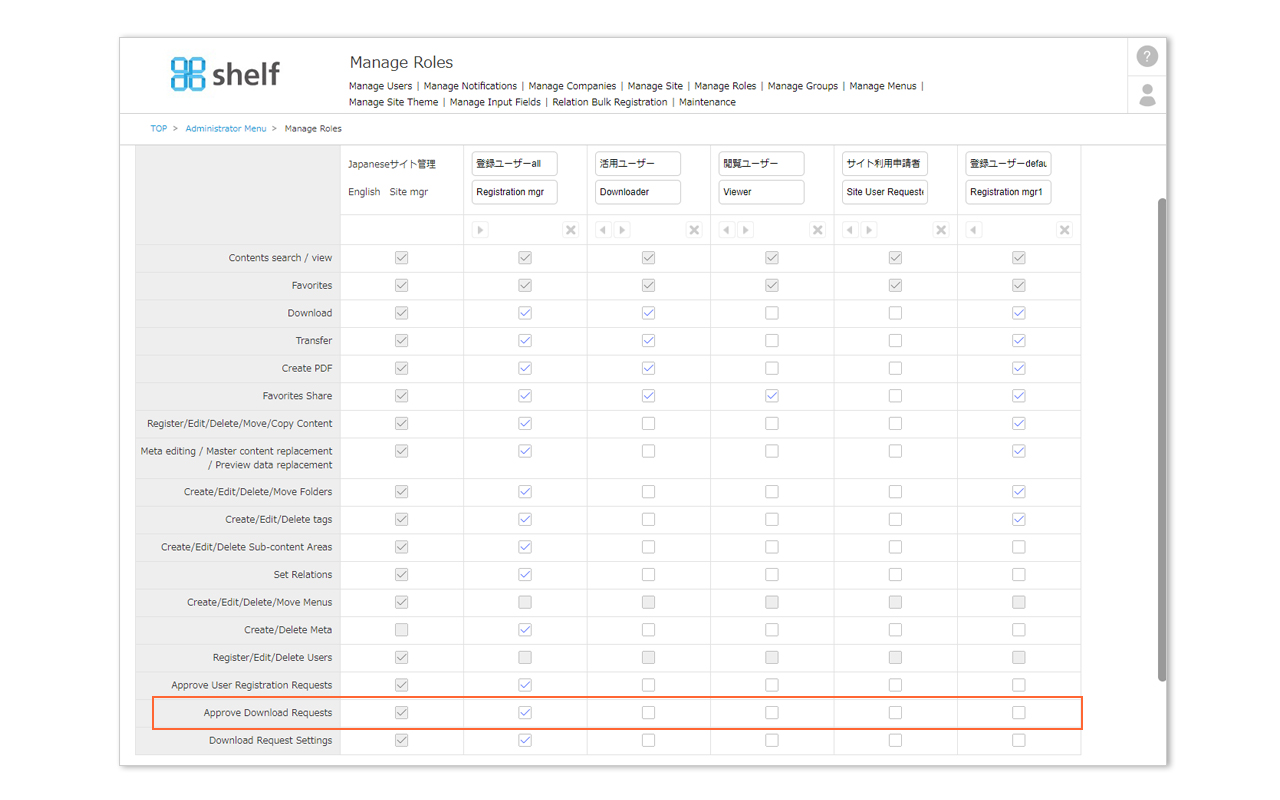Move Downloader role column left

coord(603,230)
